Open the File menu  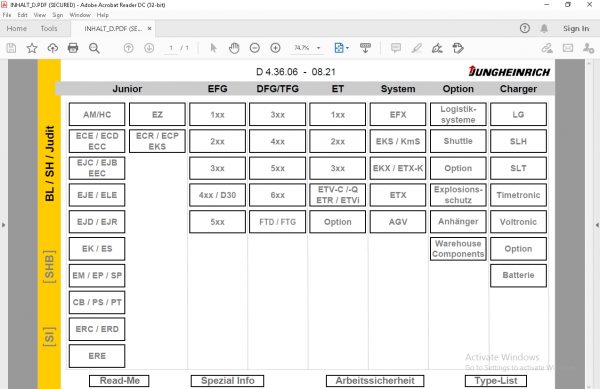pyautogui.click(x=7, y=15)
